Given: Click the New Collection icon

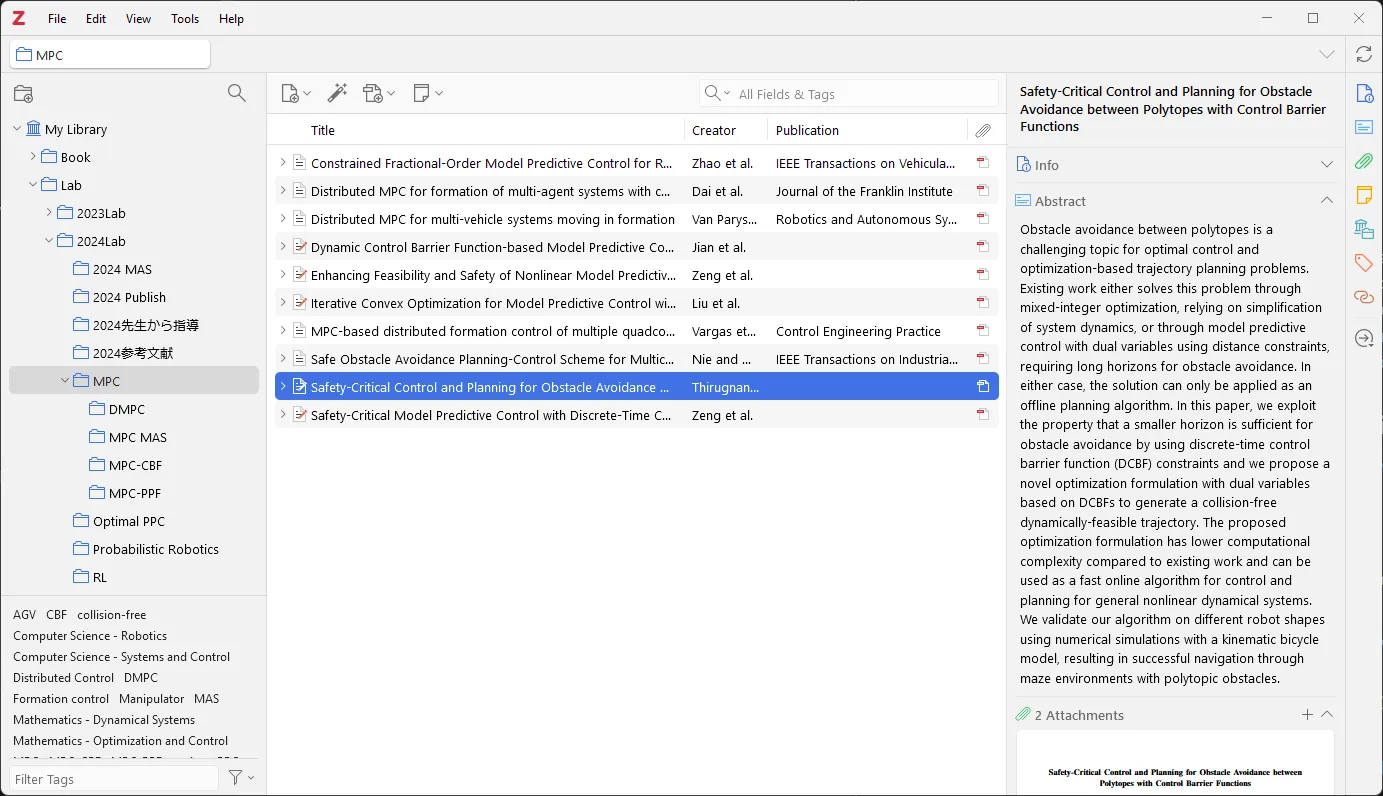Looking at the screenshot, I should (23, 94).
